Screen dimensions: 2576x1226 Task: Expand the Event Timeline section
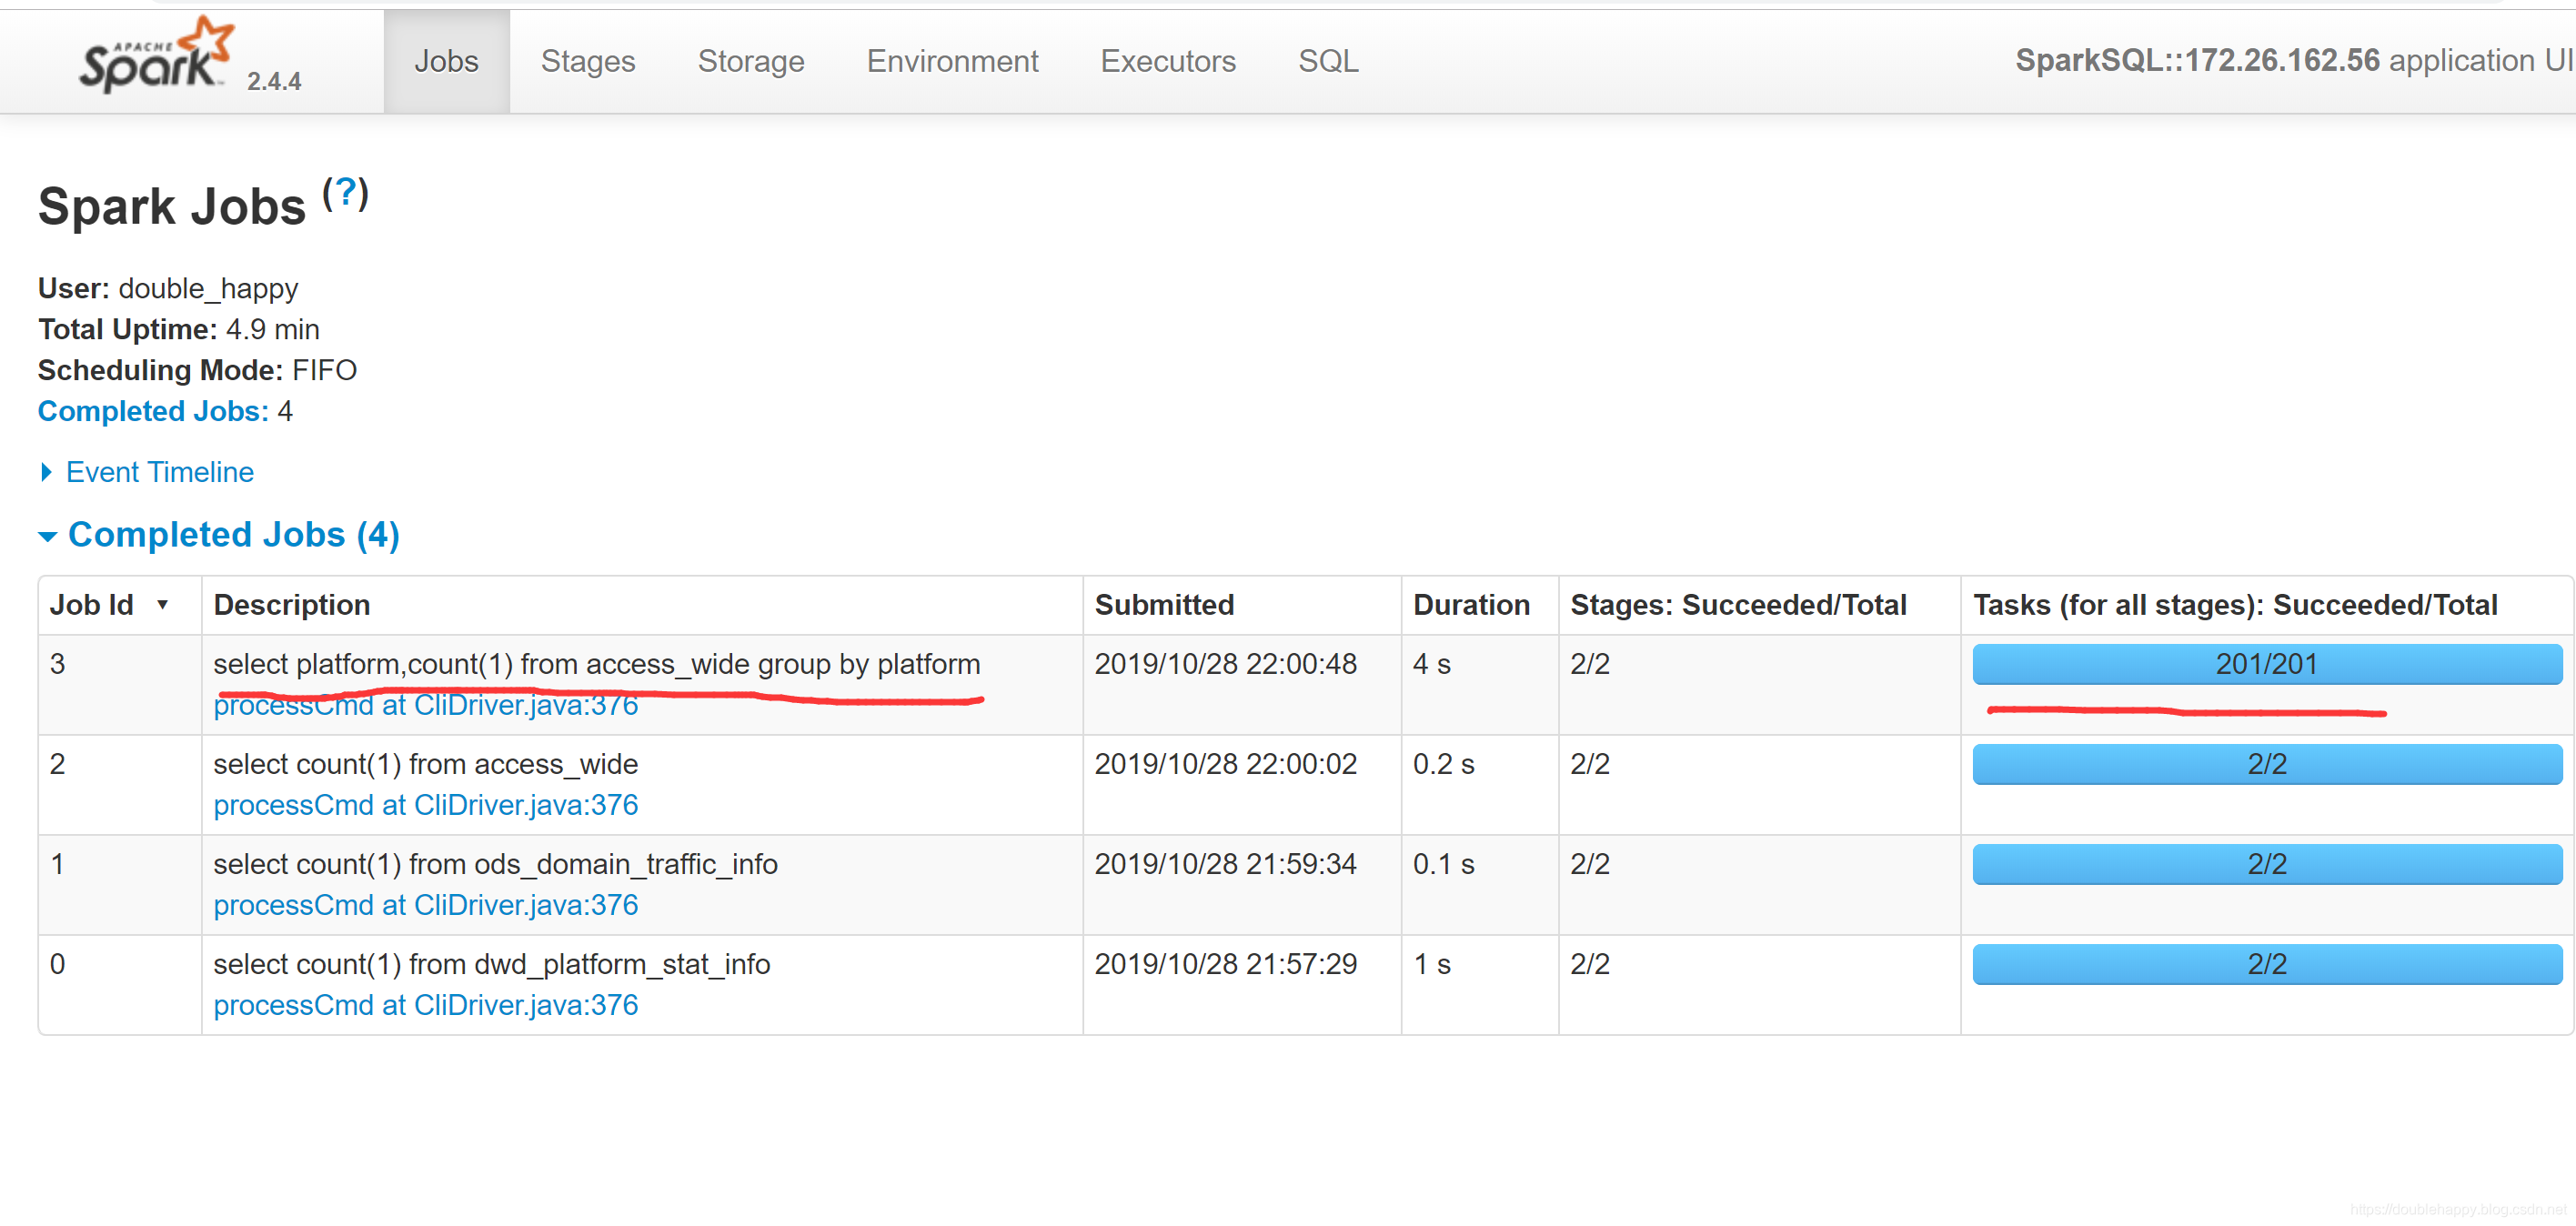point(158,472)
